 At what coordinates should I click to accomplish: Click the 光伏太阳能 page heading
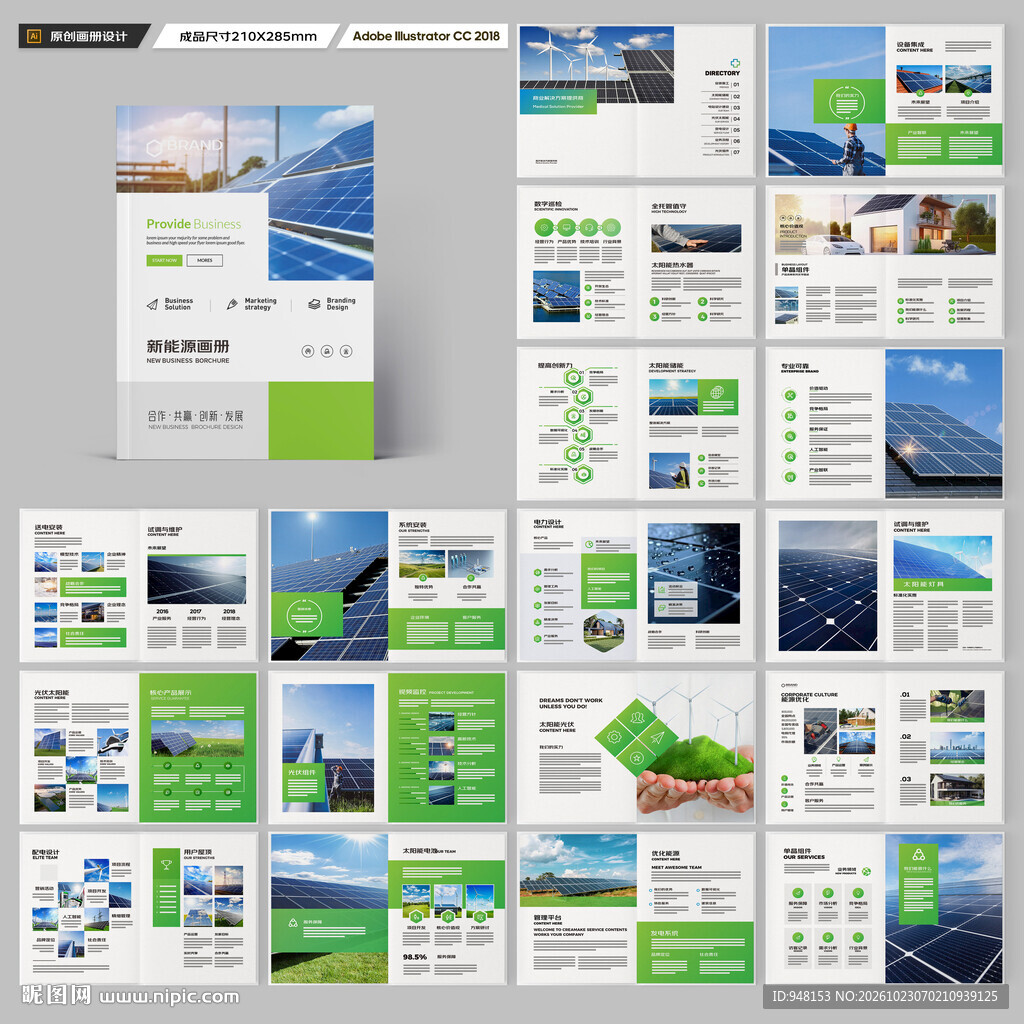pos(52,693)
